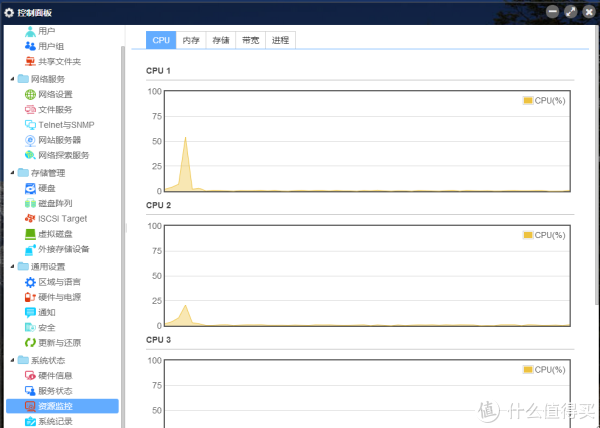Collapse the 存储管理 storage management group

tap(12, 173)
